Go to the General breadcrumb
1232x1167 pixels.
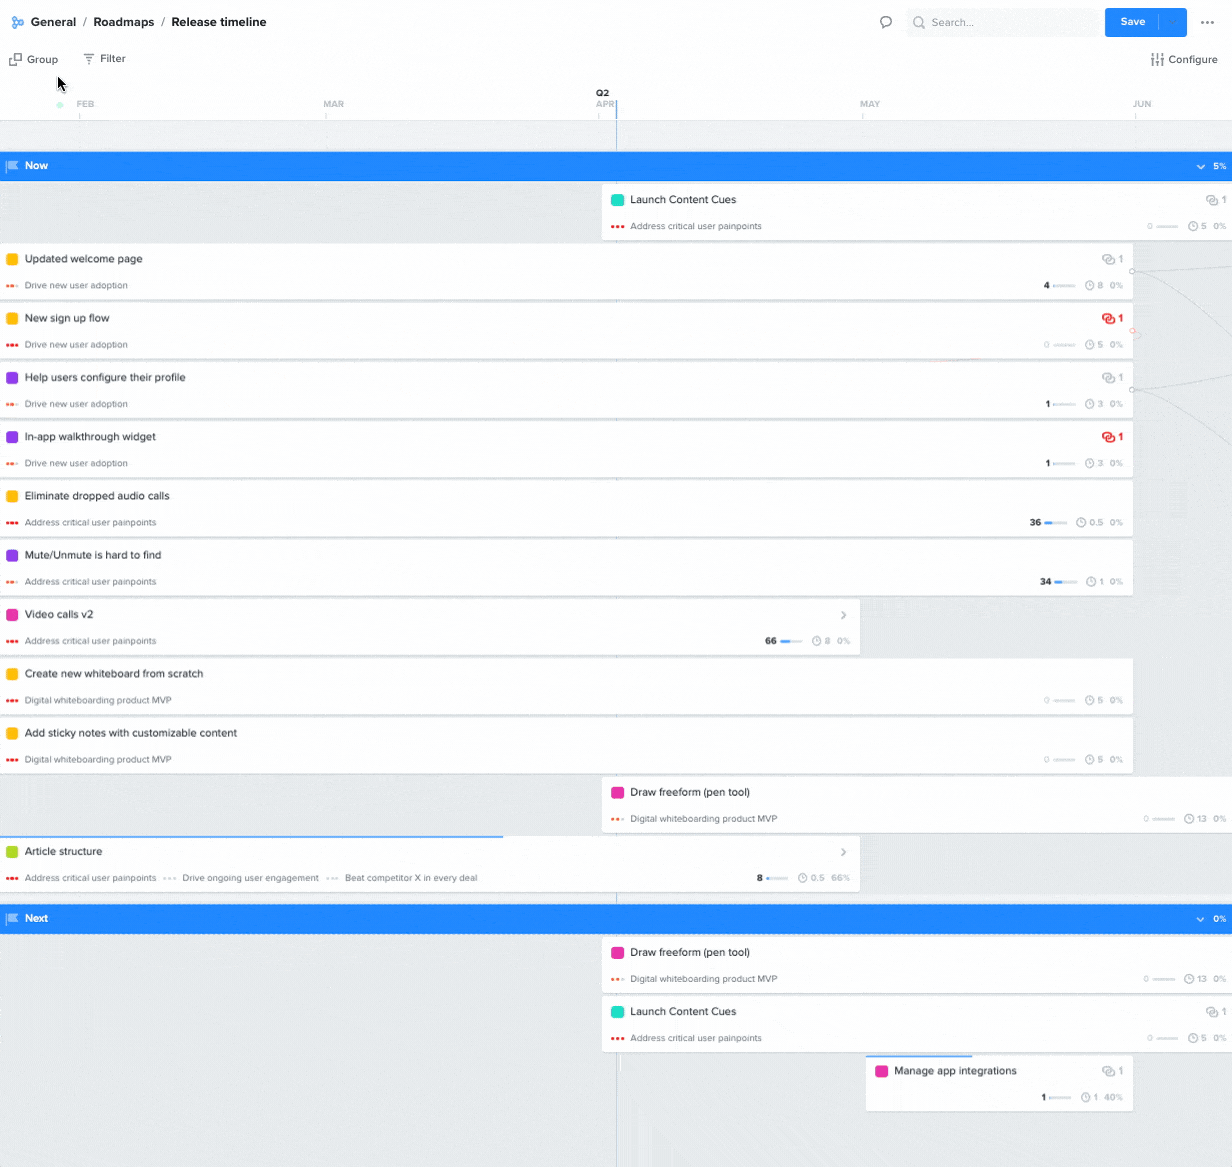coord(53,22)
